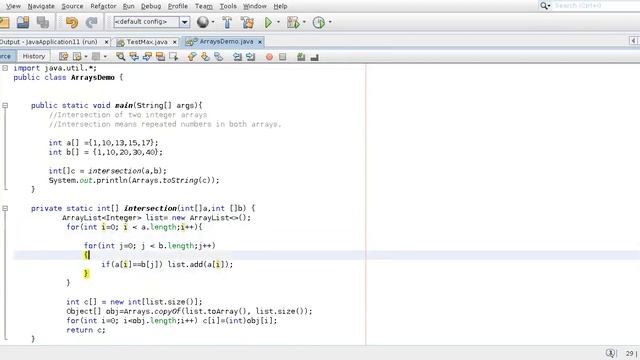The height and width of the screenshot is (360, 640).
Task: Click the Redo arrow icon
Action: pos(91,22)
